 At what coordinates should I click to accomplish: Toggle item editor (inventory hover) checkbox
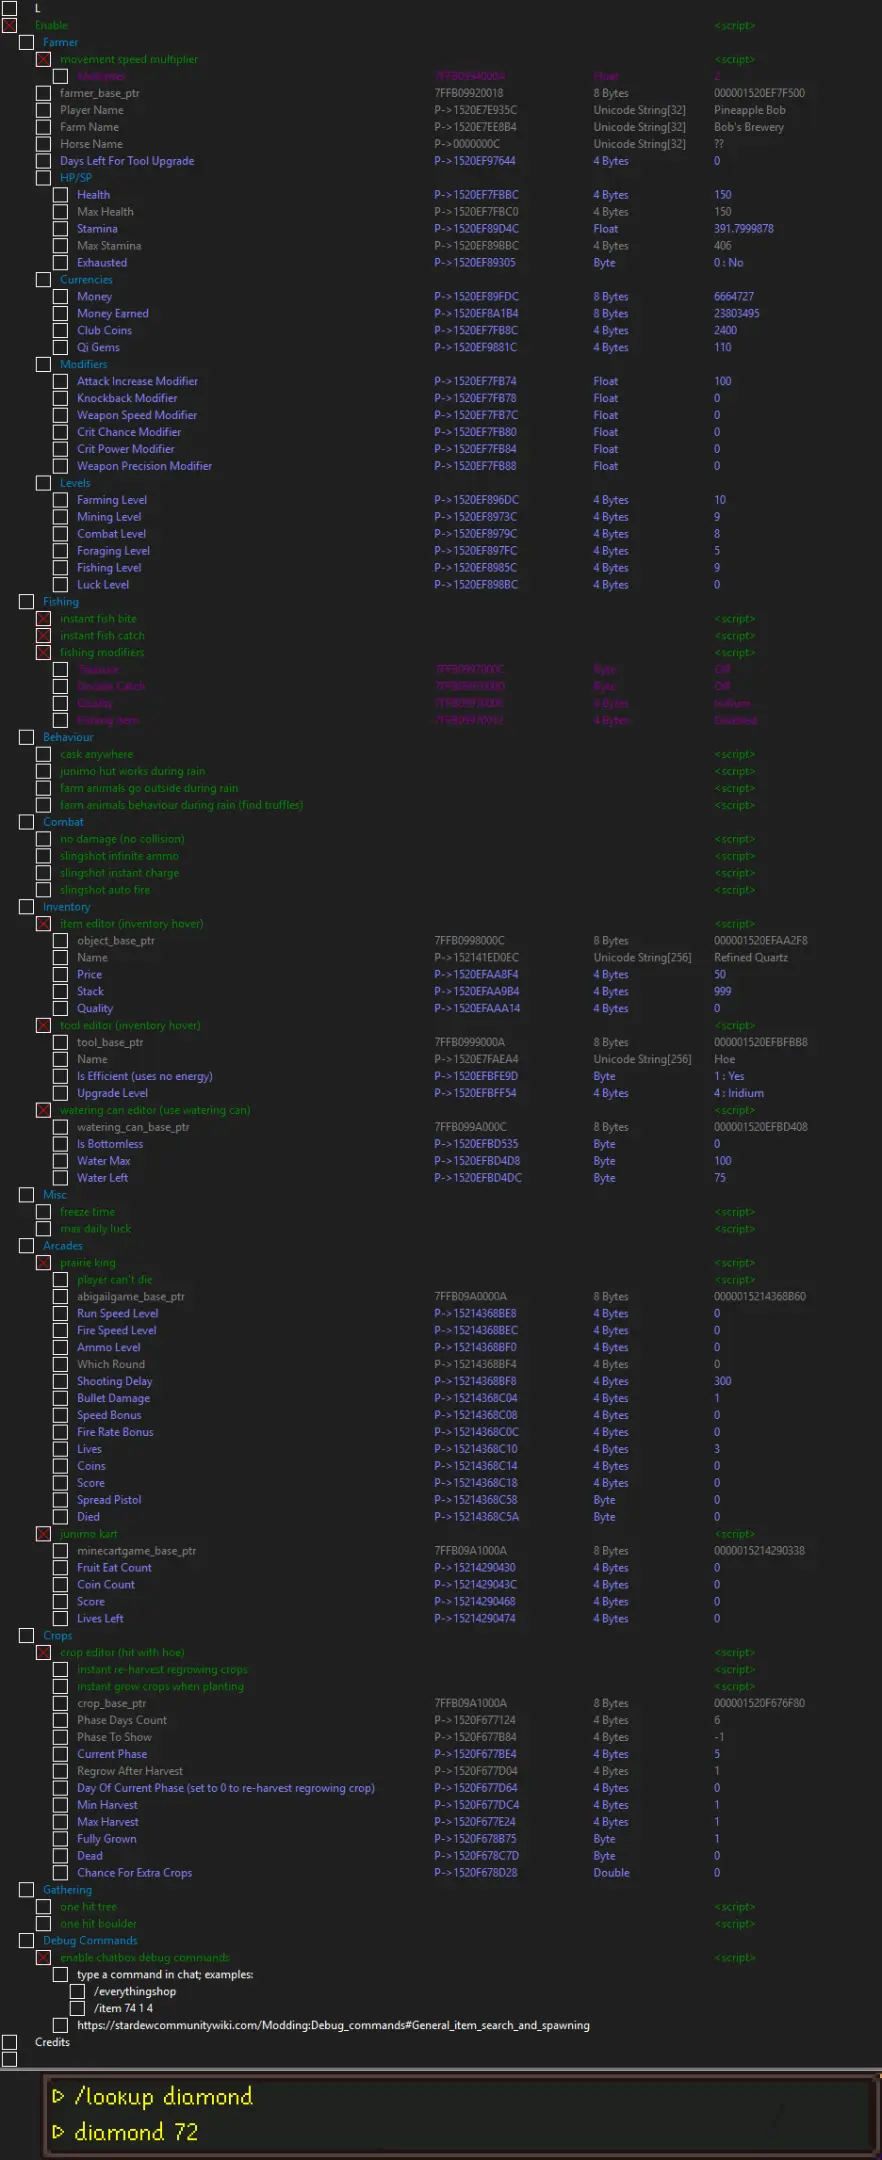pos(43,923)
